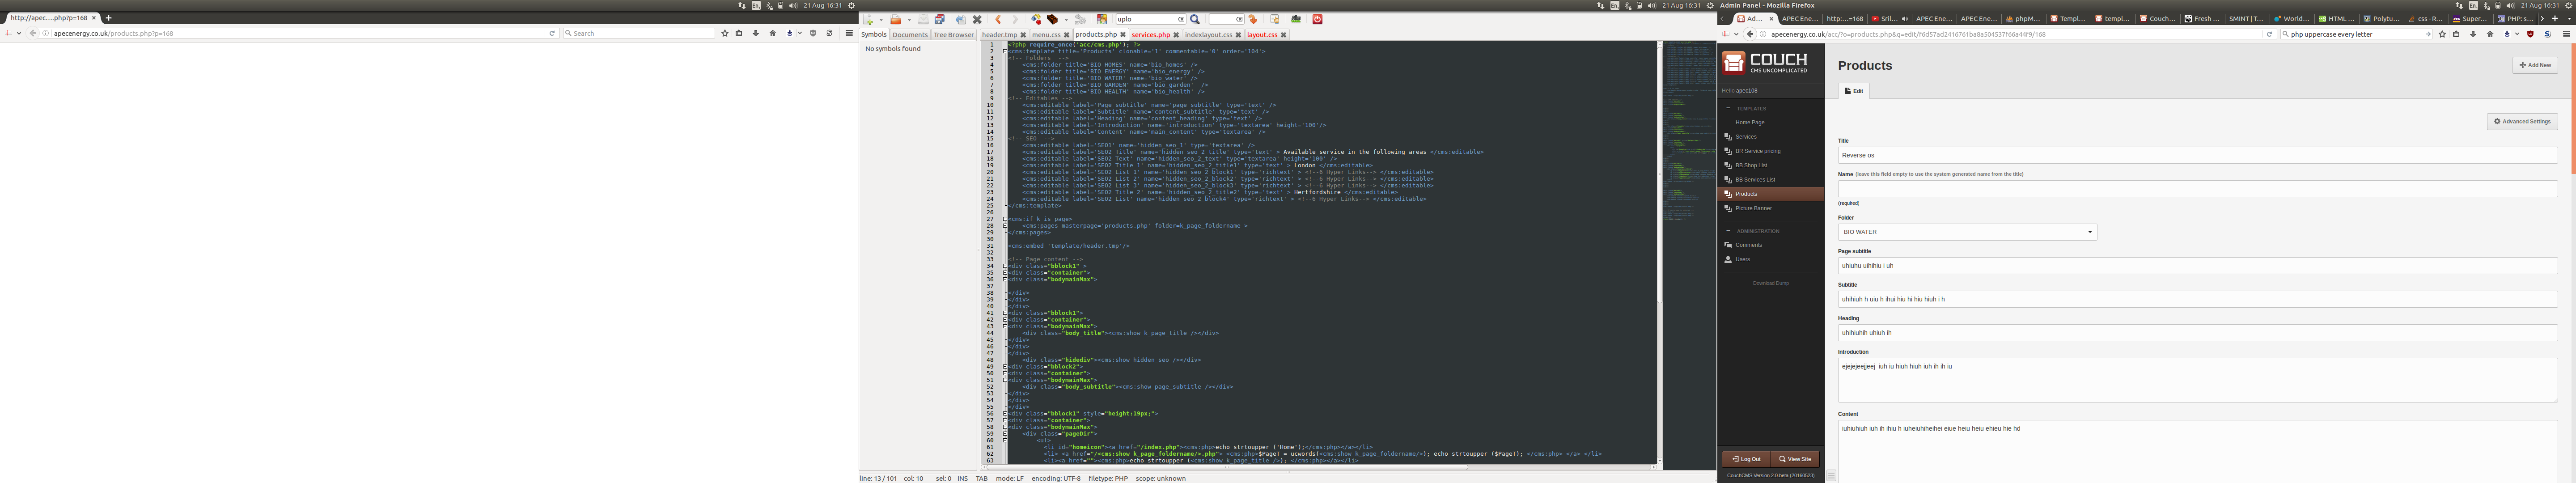Create a new file in Geany toolbar
This screenshot has width=2576, height=483.
[868, 19]
